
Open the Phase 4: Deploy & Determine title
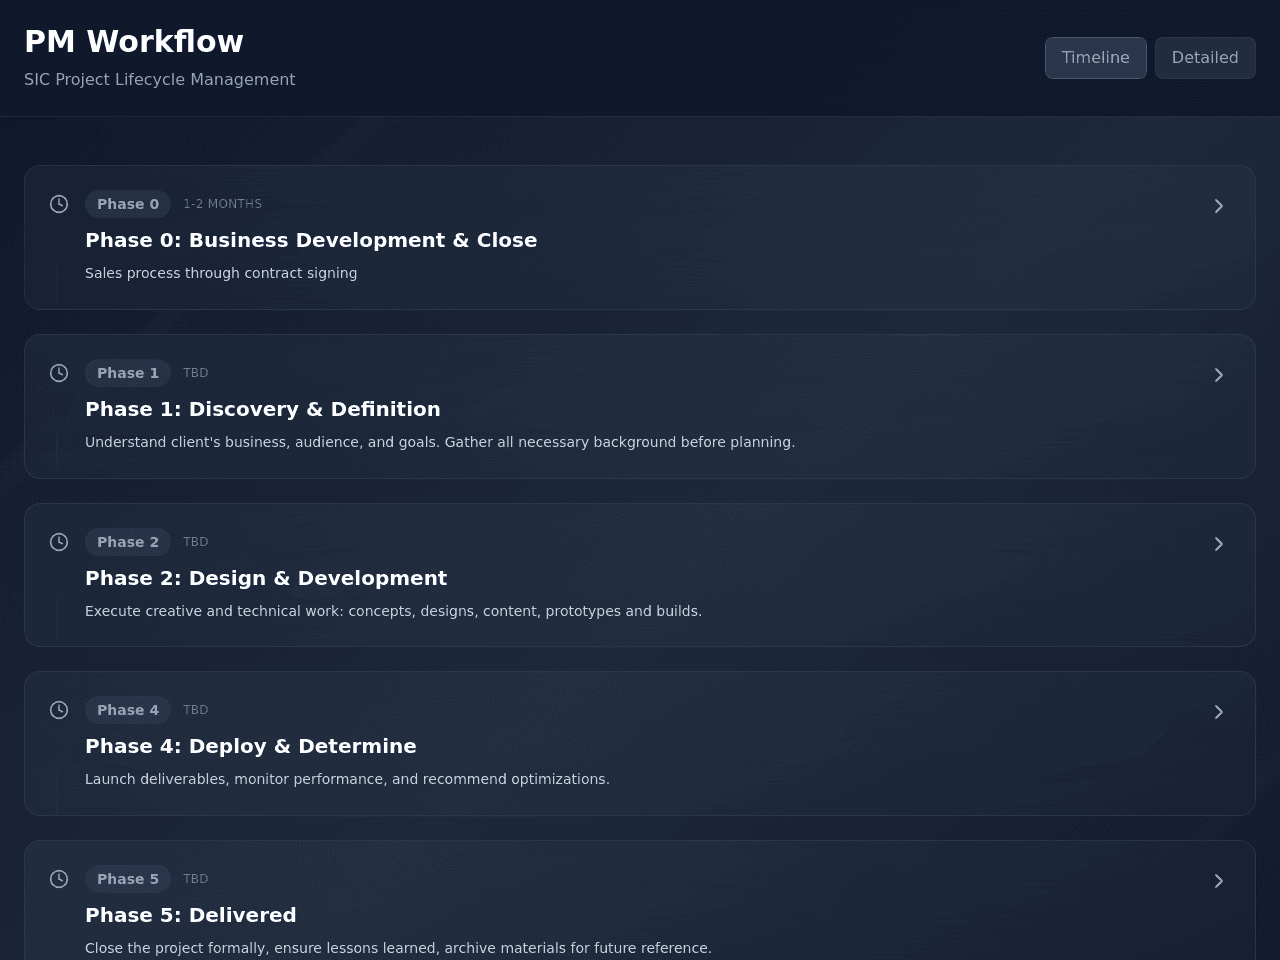251,746
